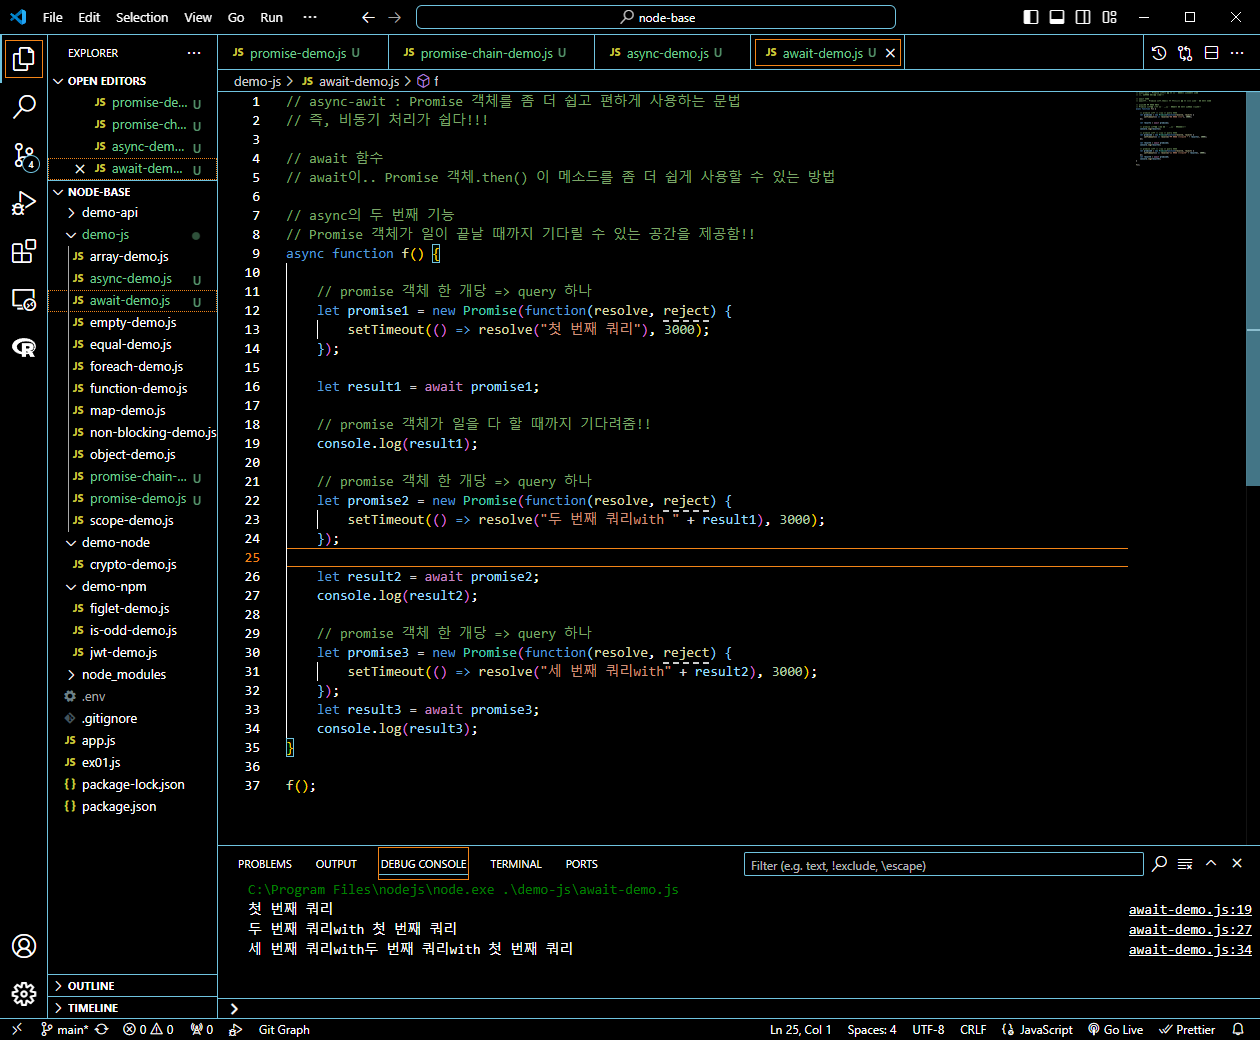The height and width of the screenshot is (1040, 1260).
Task: Open Source Control view with badge
Action: tap(24, 155)
